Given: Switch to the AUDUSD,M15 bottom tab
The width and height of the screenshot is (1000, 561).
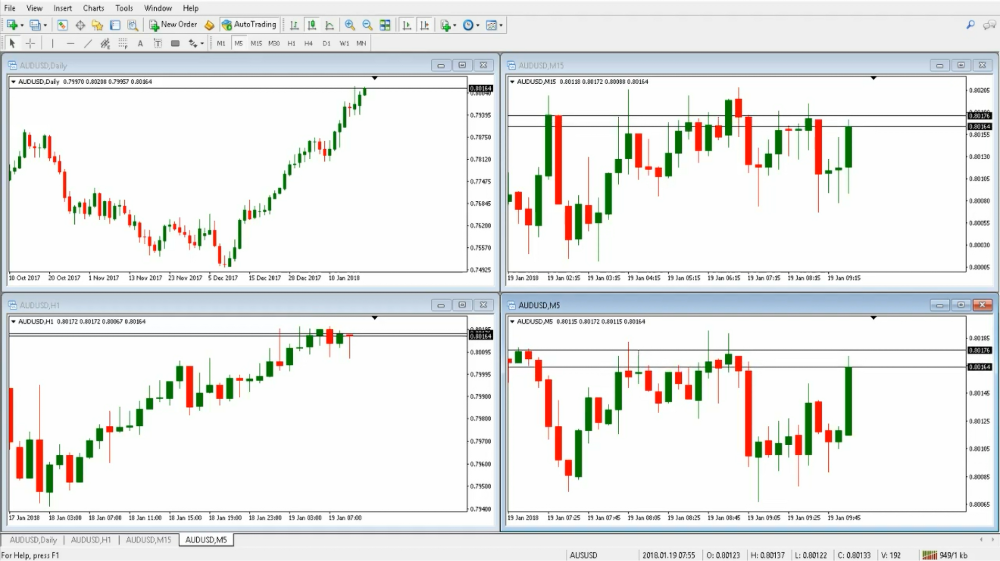Looking at the screenshot, I should coord(148,540).
